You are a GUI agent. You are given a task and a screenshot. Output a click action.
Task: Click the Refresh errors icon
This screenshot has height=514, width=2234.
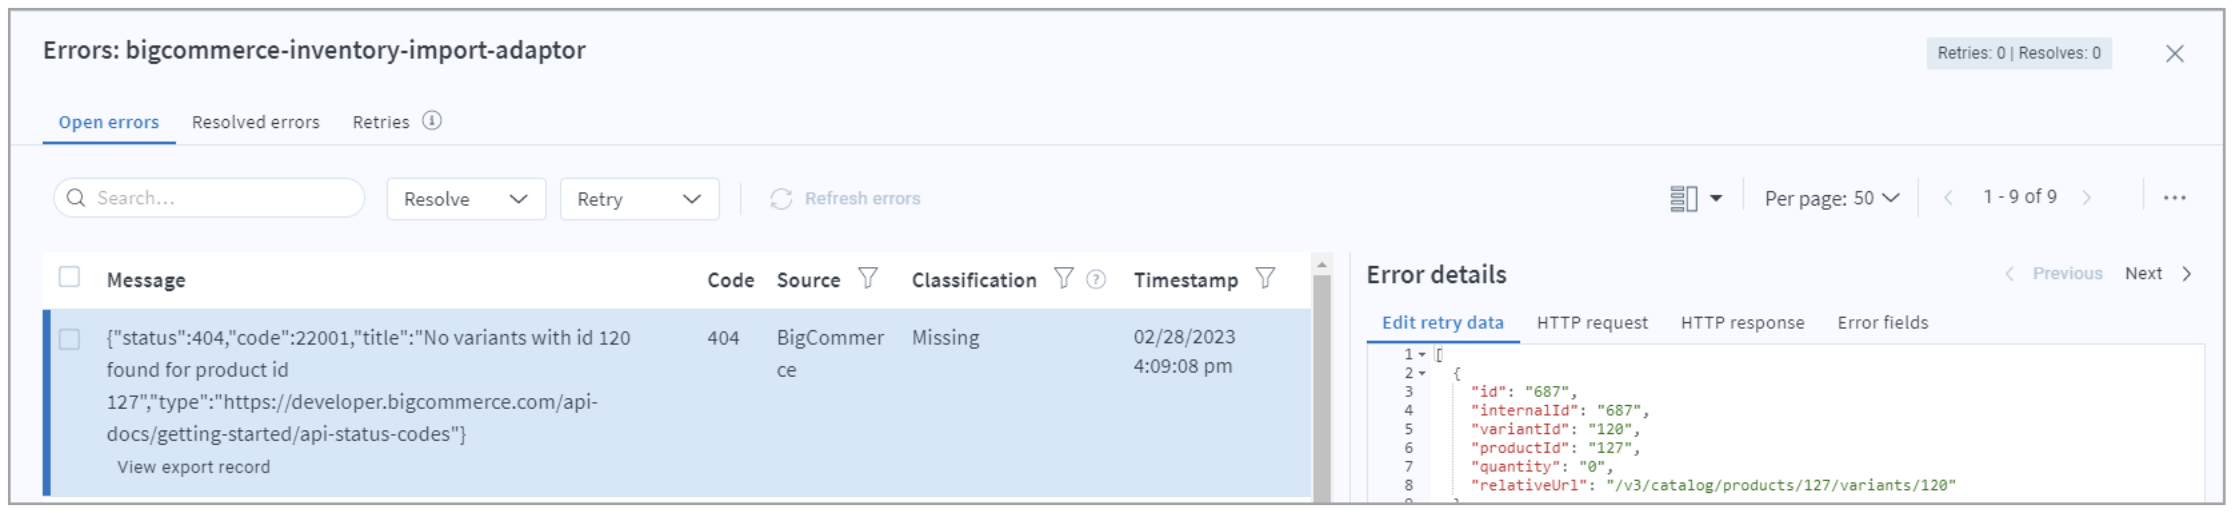click(781, 199)
